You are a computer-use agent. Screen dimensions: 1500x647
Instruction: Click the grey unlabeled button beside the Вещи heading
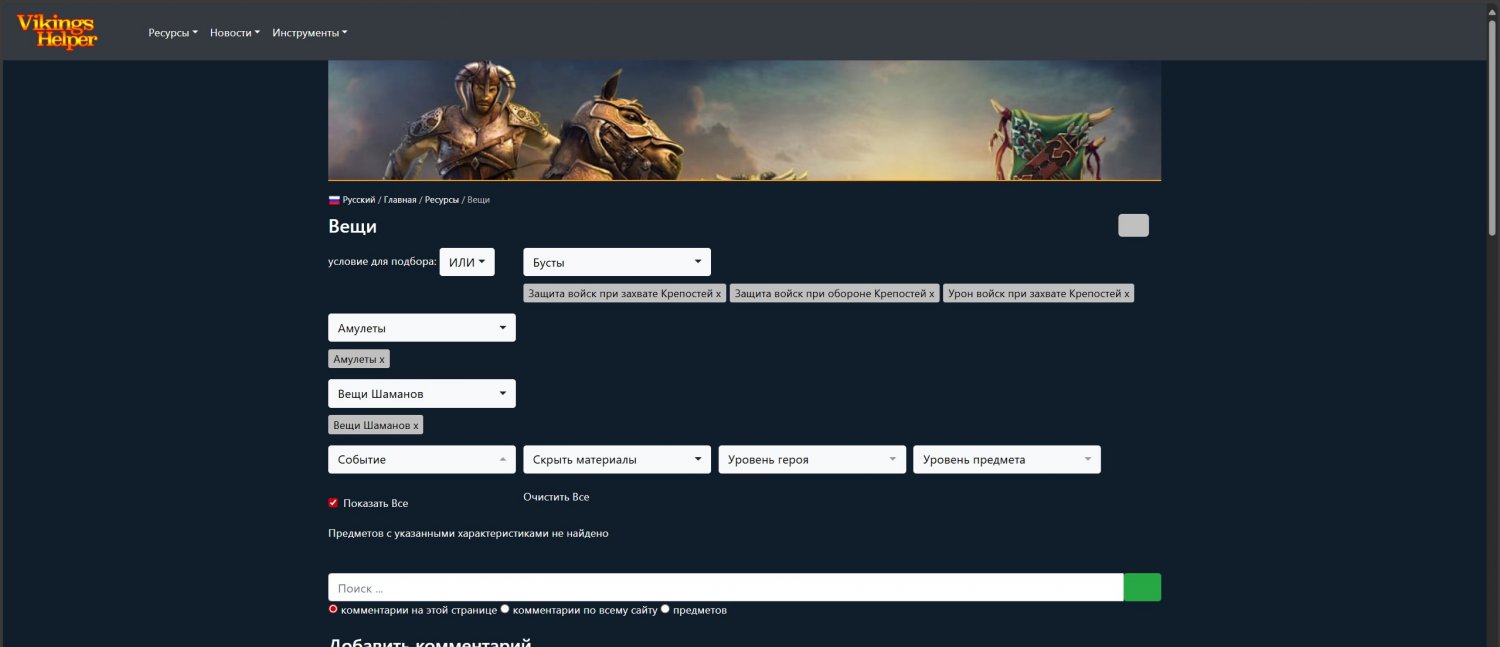[x=1133, y=225]
